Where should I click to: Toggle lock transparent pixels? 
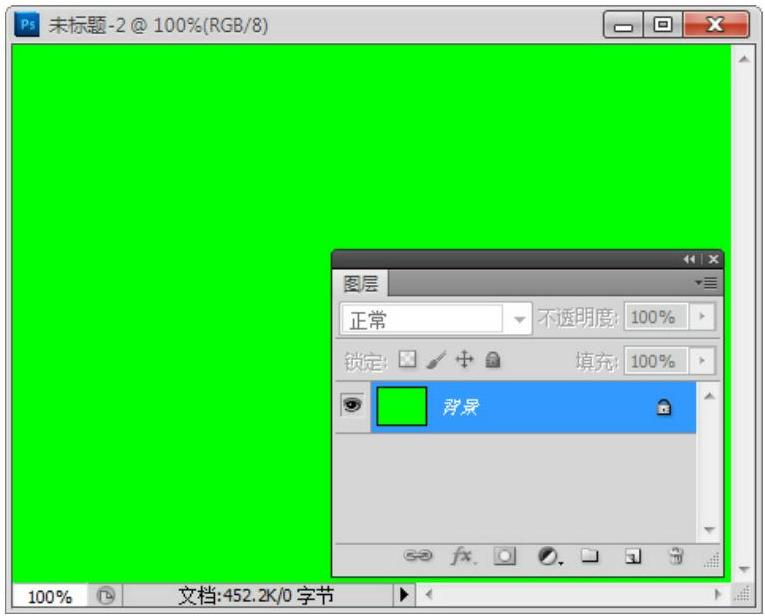pyautogui.click(x=406, y=359)
